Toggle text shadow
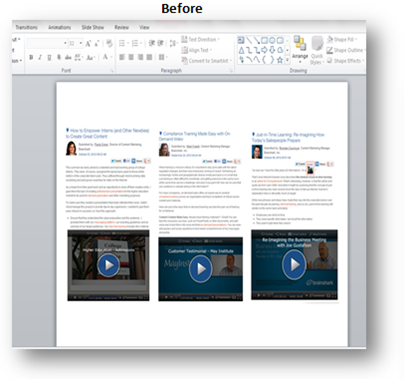This screenshot has height=379, width=404. pyautogui.click(x=59, y=57)
